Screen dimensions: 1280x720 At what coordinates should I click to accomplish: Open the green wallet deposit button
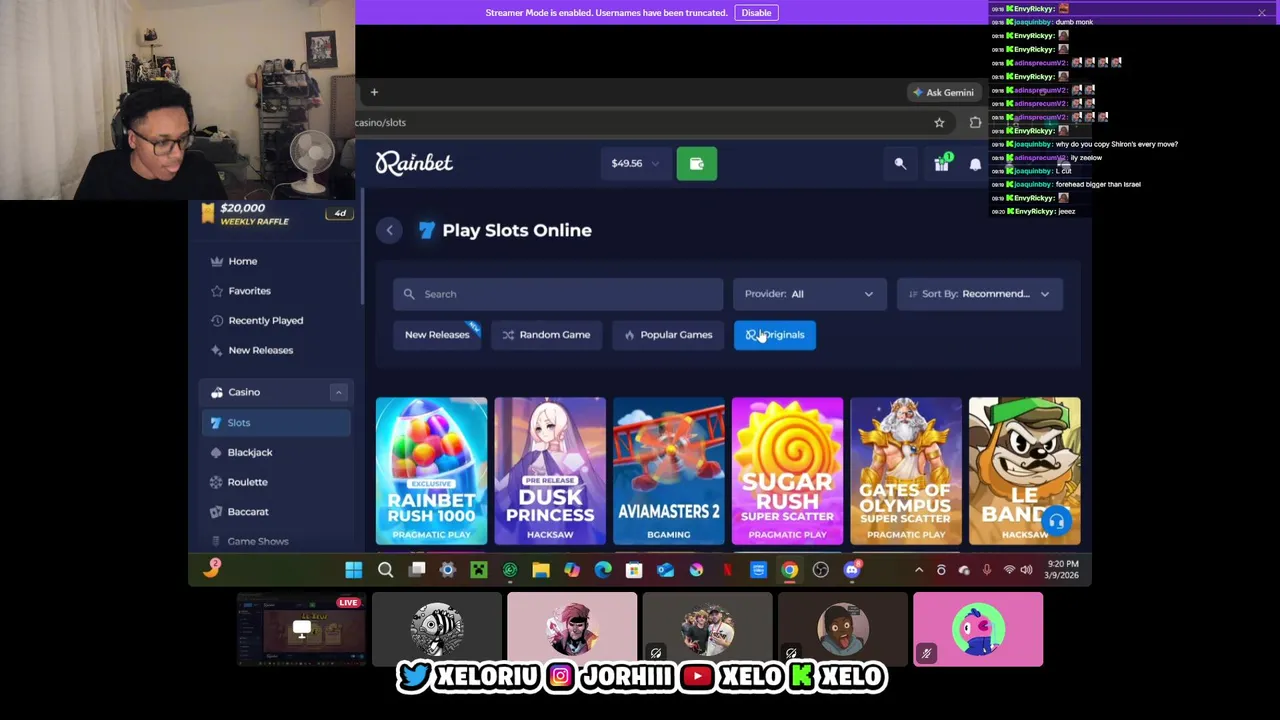696,164
